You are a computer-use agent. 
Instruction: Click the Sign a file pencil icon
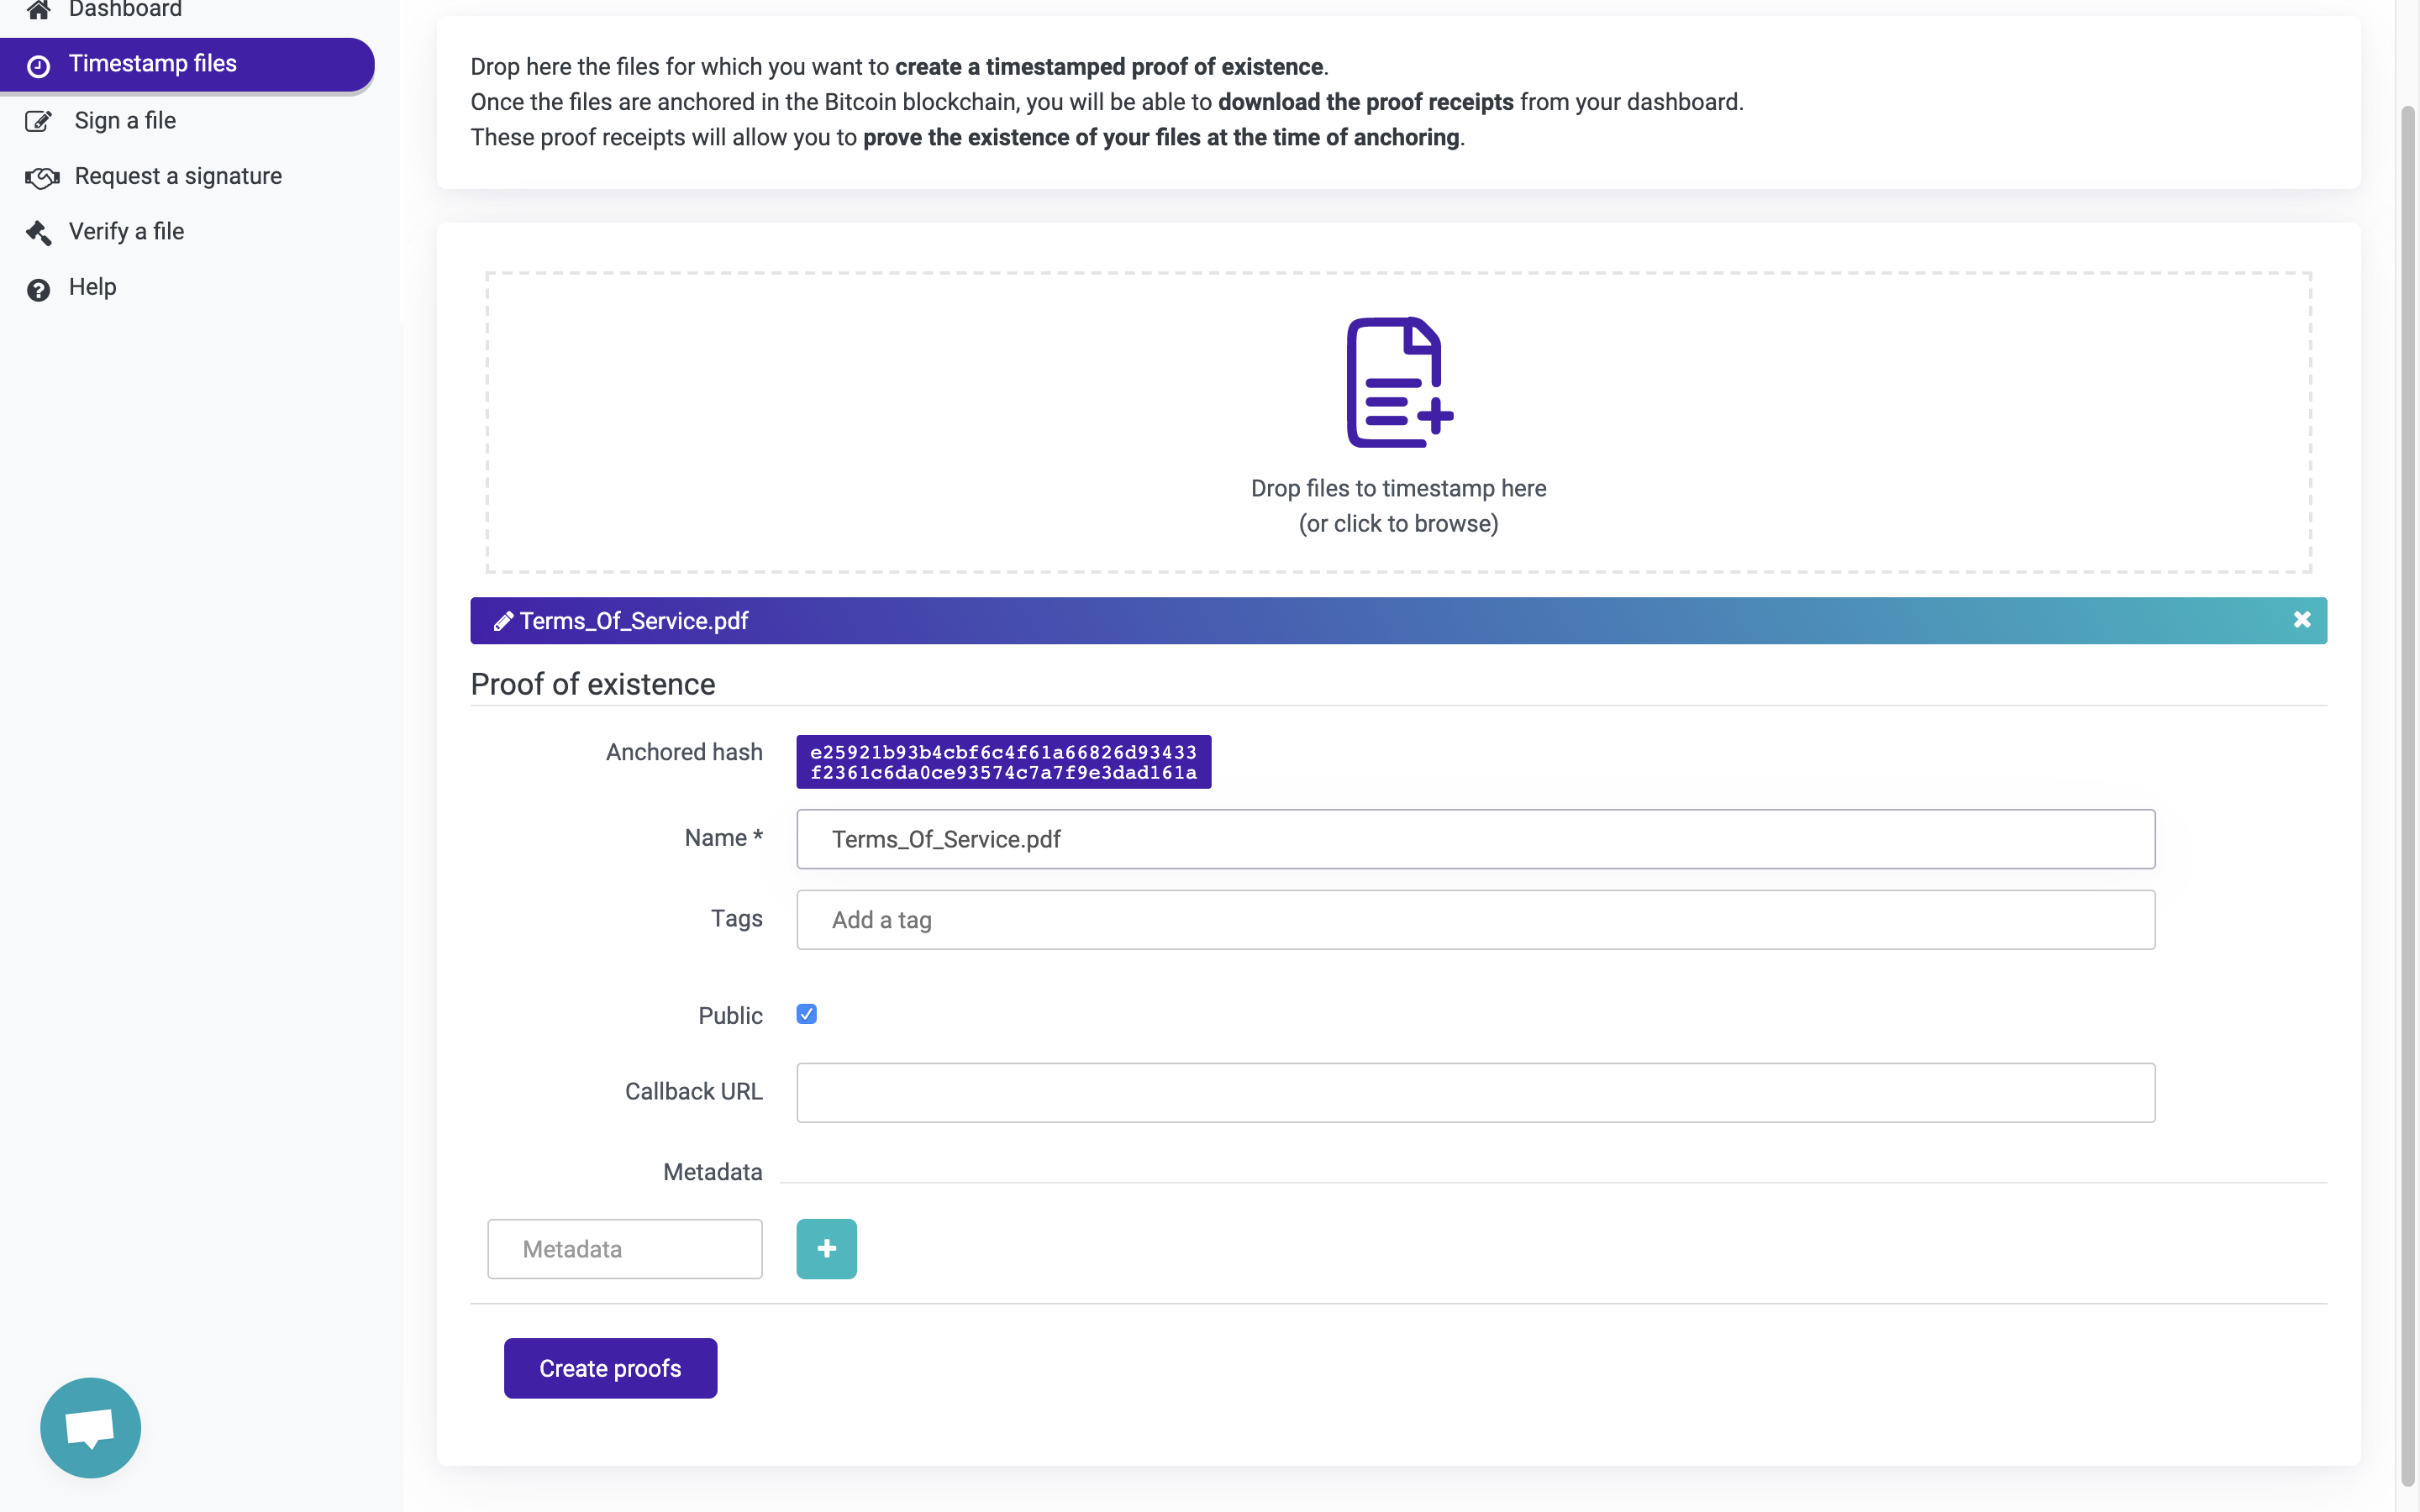pos(38,122)
